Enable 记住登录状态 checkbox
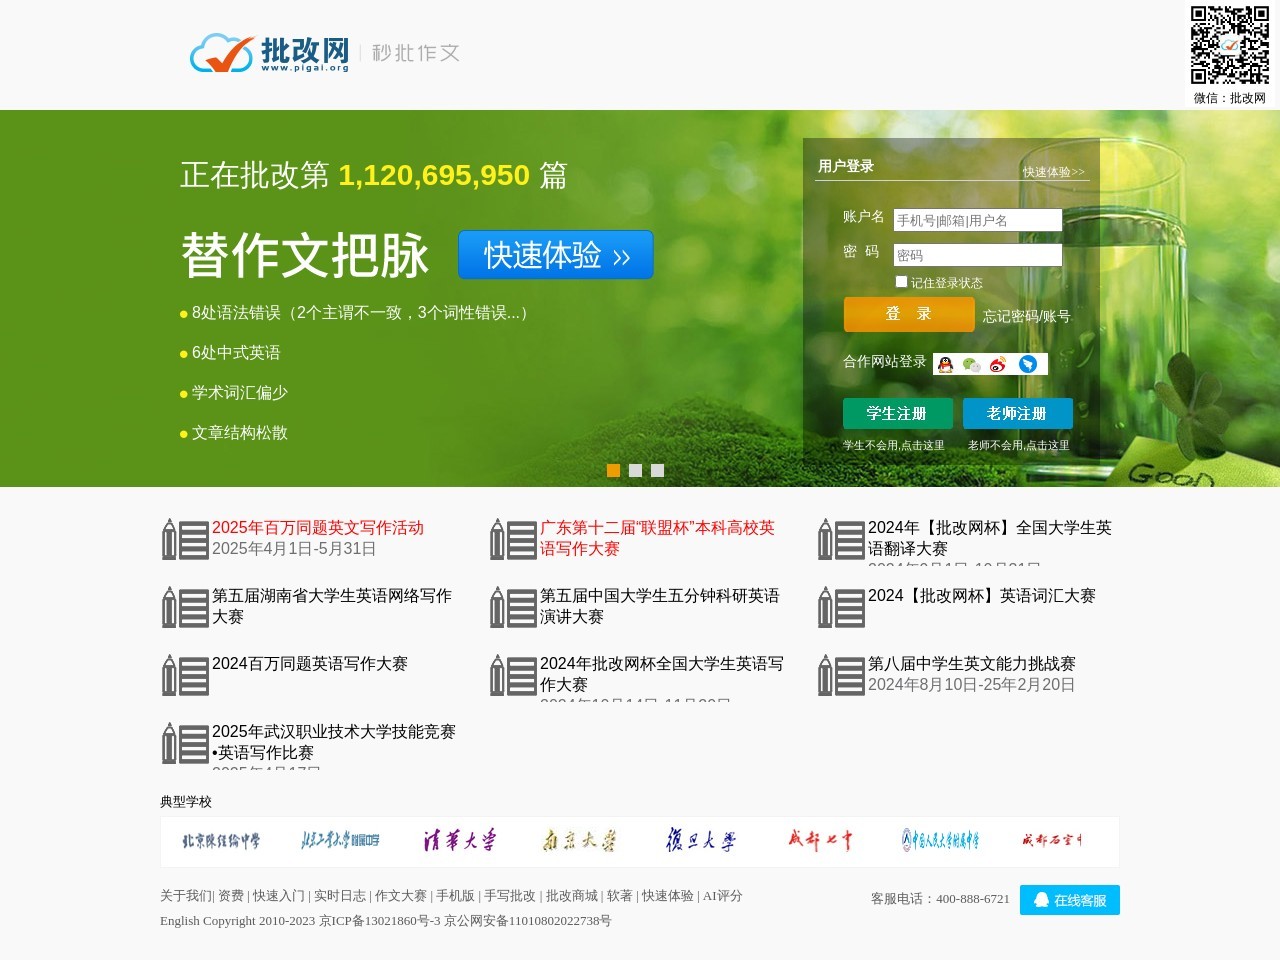Screen dimensions: 1280x960 (x=901, y=281)
